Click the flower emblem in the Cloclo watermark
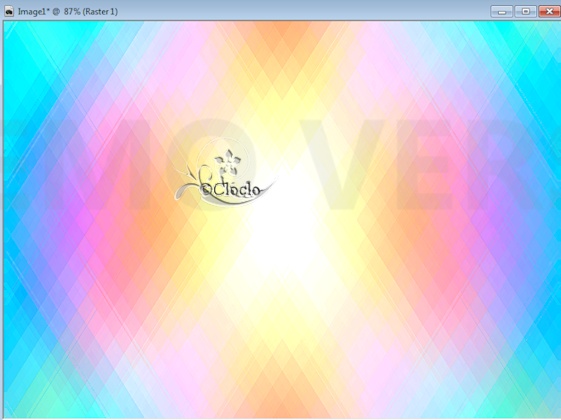This screenshot has height=420, width=561. point(228,162)
